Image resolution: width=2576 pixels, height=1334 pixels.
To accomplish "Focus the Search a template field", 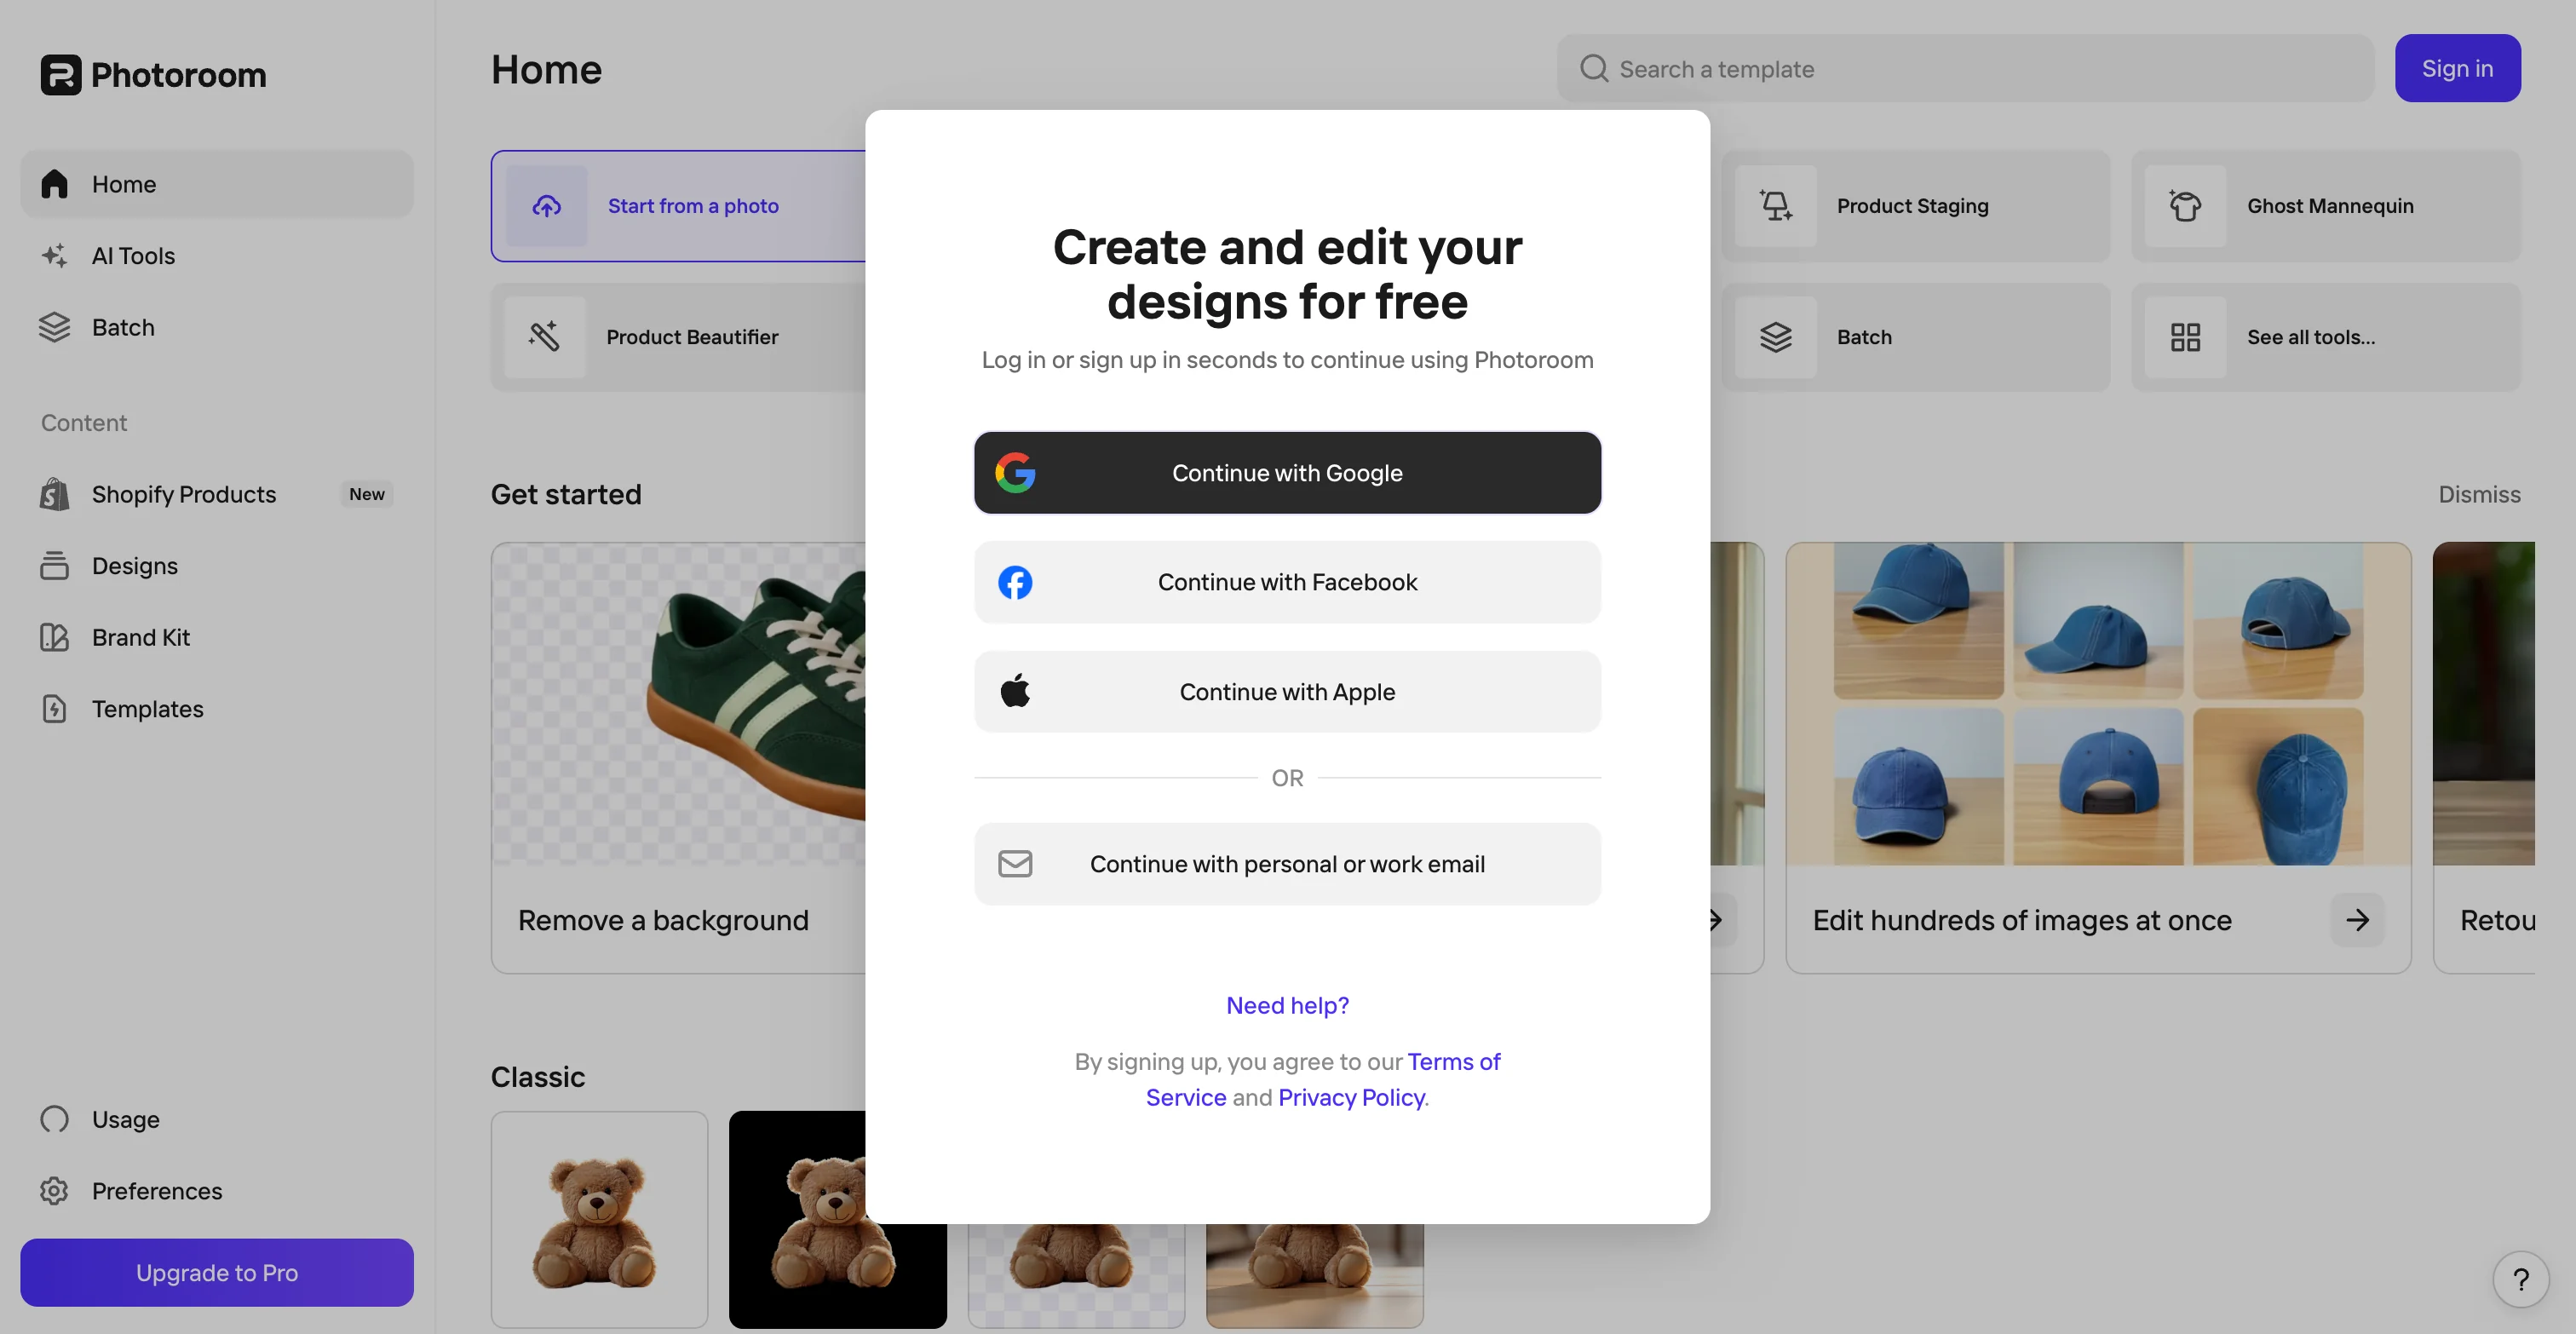I will [x=1965, y=68].
